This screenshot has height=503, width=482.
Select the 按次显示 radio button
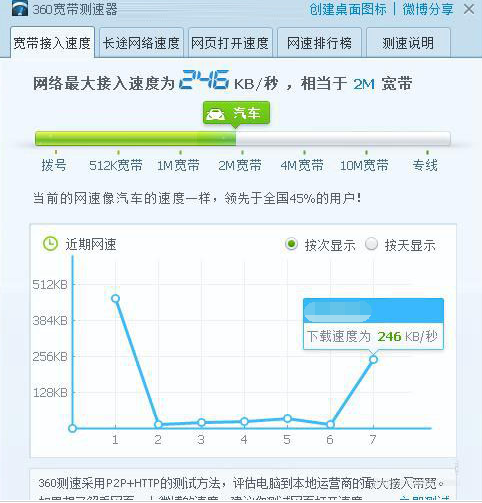(291, 244)
